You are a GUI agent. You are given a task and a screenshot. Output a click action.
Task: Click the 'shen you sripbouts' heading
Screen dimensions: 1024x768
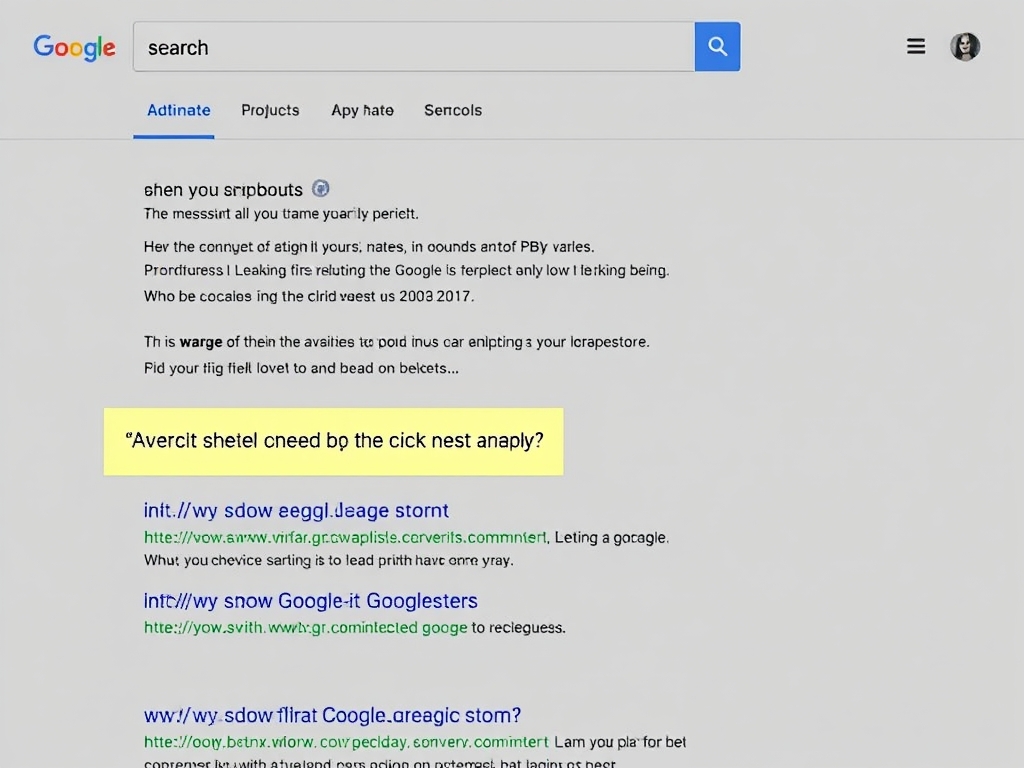223,189
